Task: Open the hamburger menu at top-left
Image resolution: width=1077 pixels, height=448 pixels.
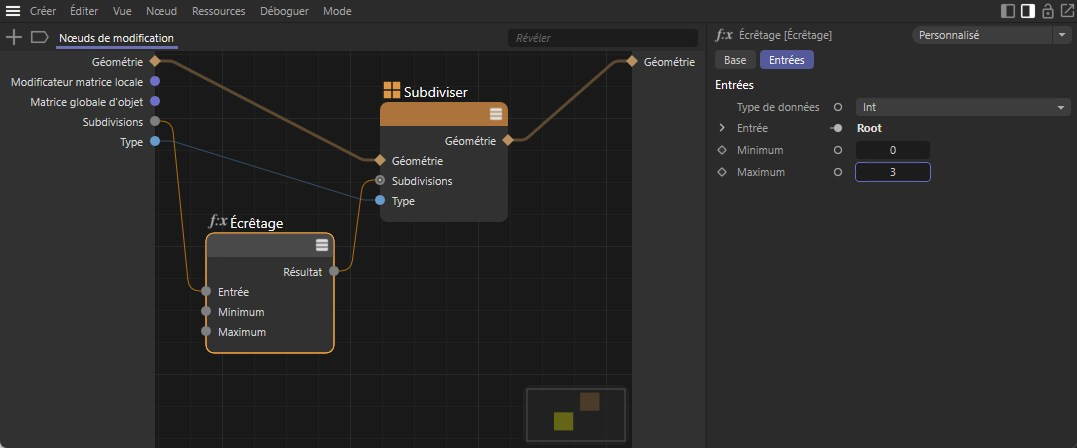Action: (13, 11)
